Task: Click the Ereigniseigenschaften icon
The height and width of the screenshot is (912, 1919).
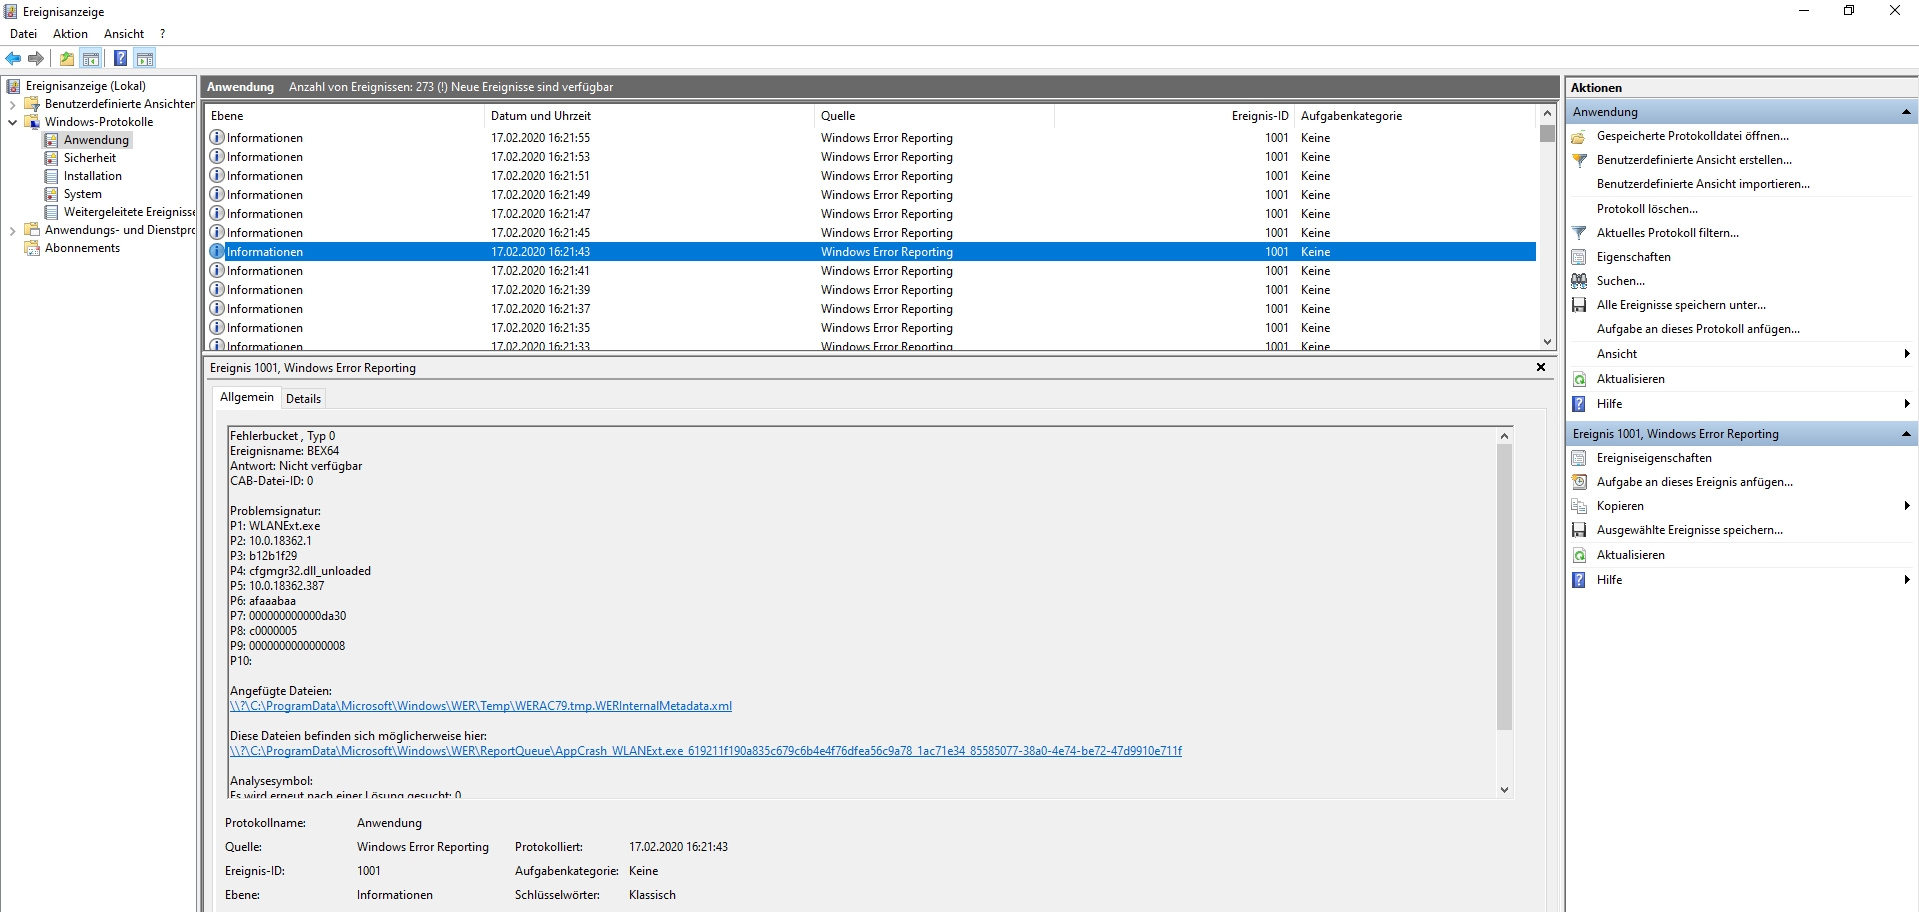Action: tap(1579, 458)
